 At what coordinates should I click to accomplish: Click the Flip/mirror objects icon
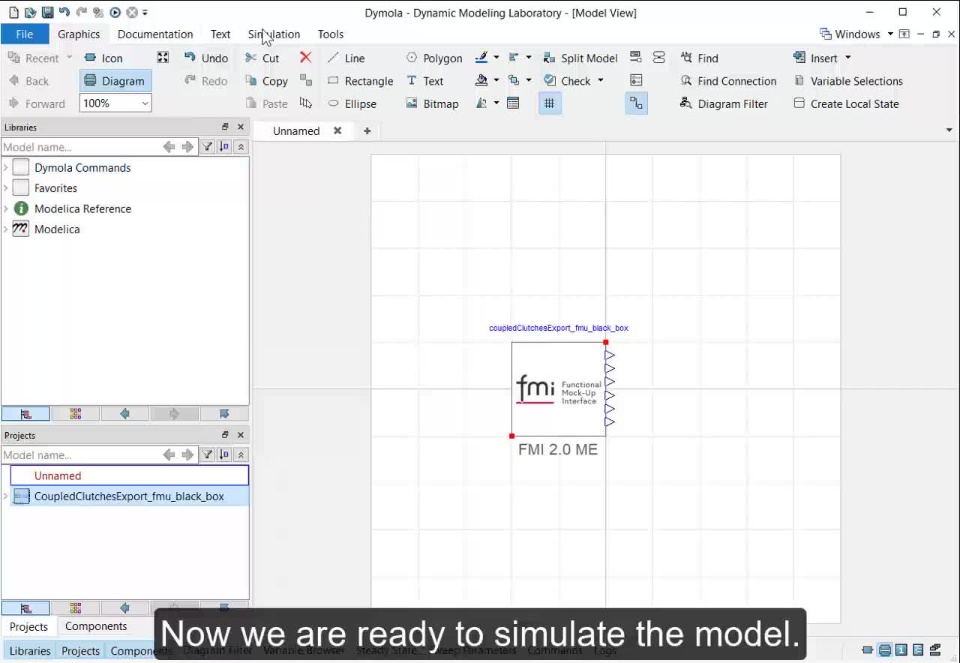tap(481, 103)
